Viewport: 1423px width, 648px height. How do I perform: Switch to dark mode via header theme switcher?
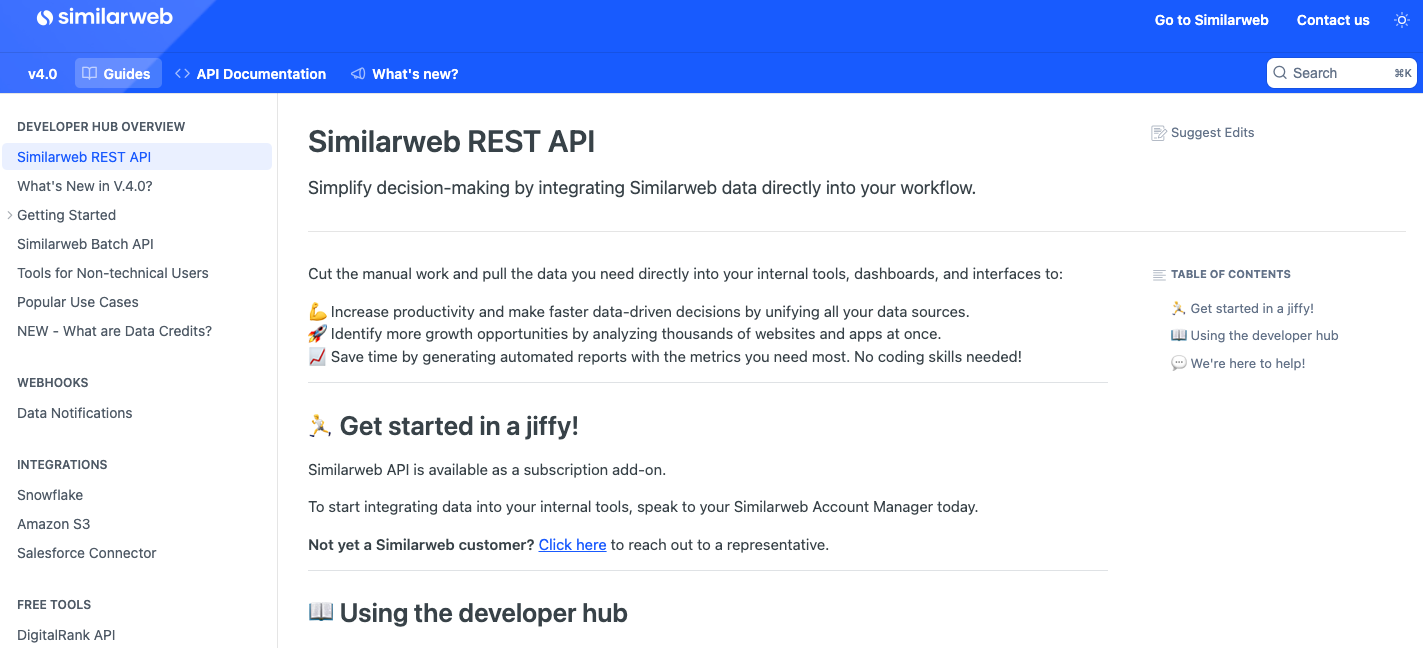(x=1401, y=19)
